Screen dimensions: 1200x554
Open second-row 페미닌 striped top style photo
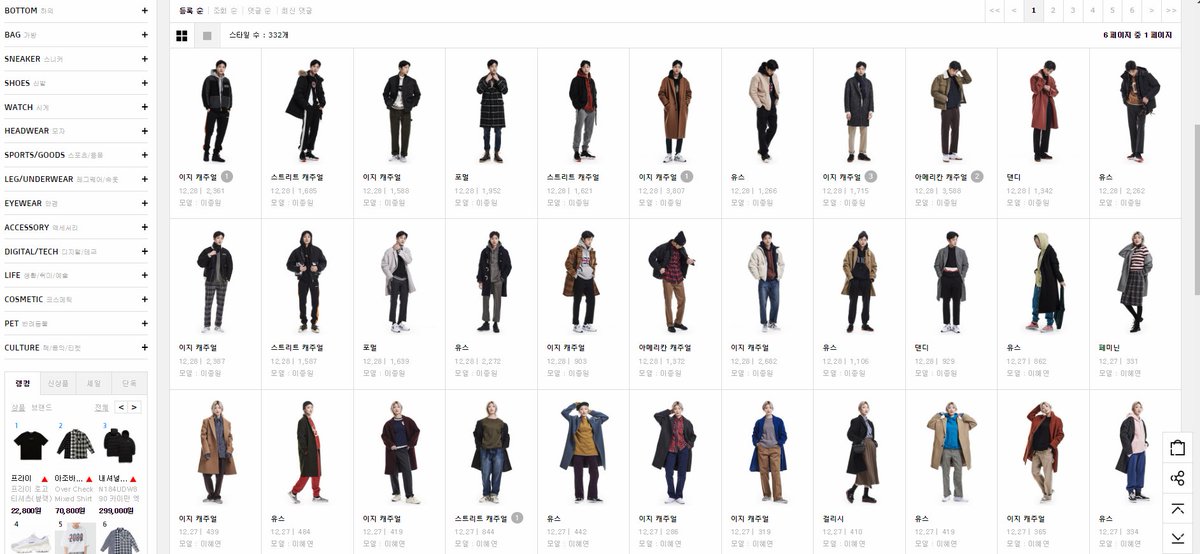[1135, 281]
